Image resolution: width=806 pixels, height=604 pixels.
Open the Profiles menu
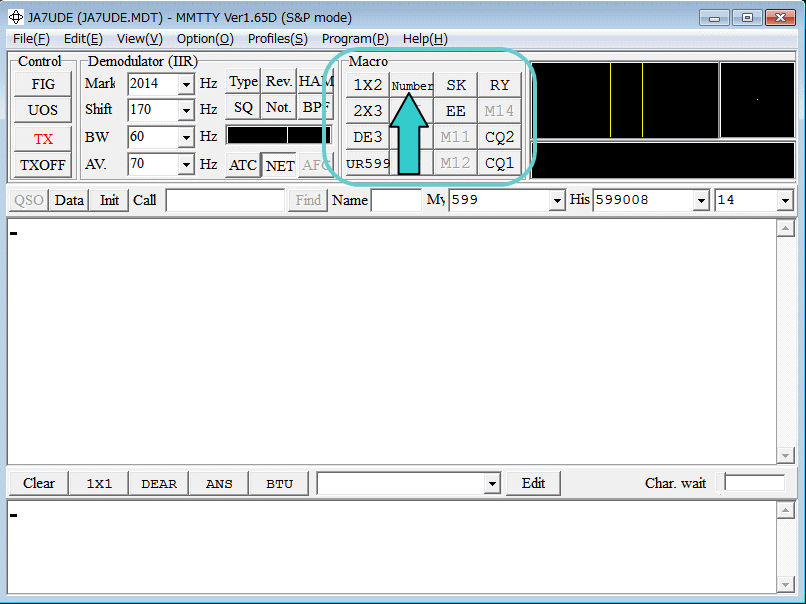click(x=277, y=39)
